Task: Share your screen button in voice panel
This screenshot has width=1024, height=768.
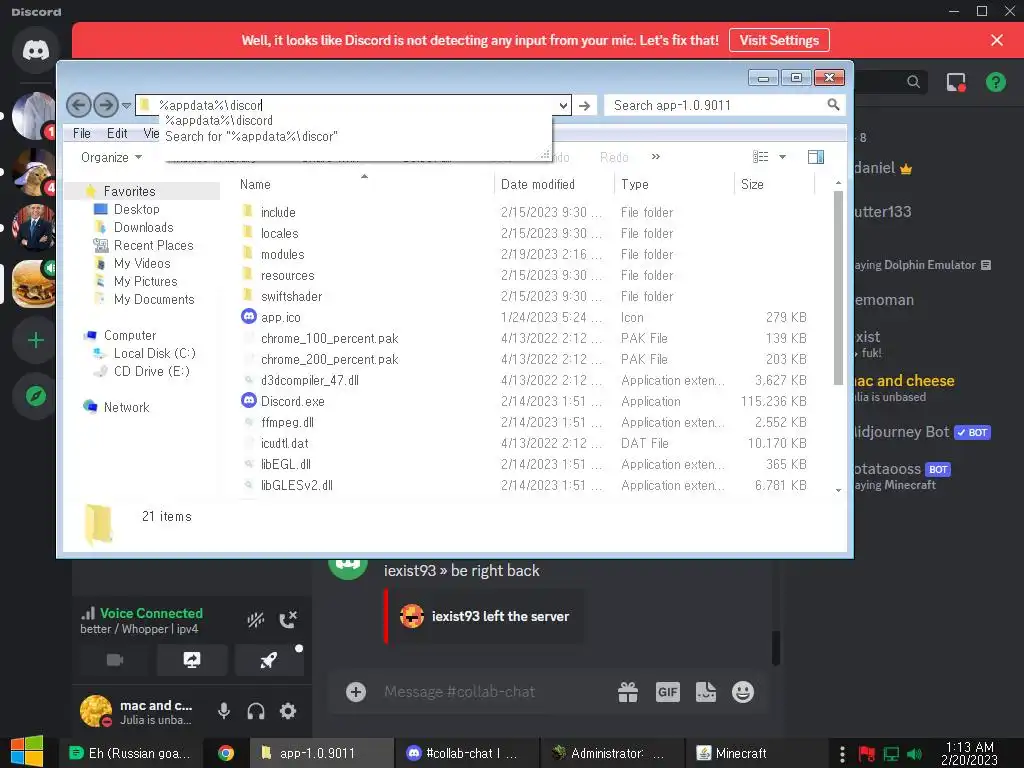Action: pos(192,660)
